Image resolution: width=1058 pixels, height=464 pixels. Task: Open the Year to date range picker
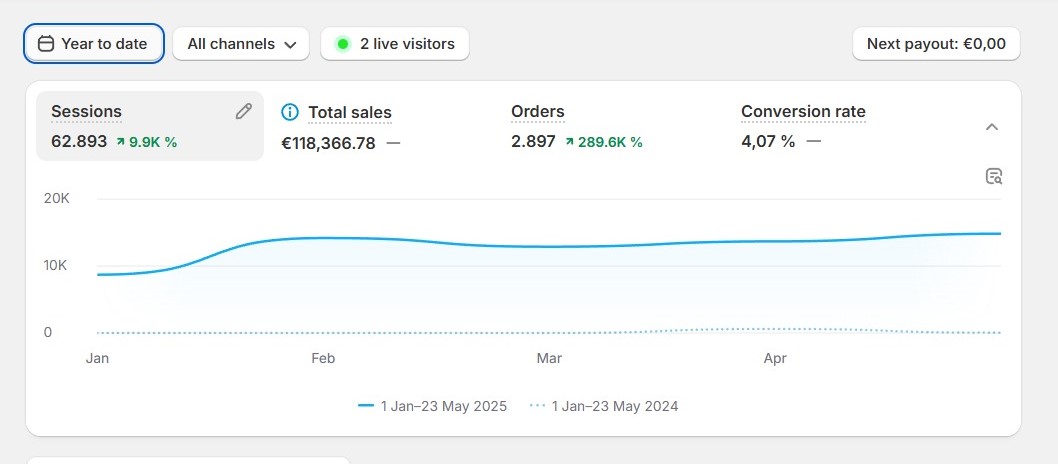[x=94, y=44]
